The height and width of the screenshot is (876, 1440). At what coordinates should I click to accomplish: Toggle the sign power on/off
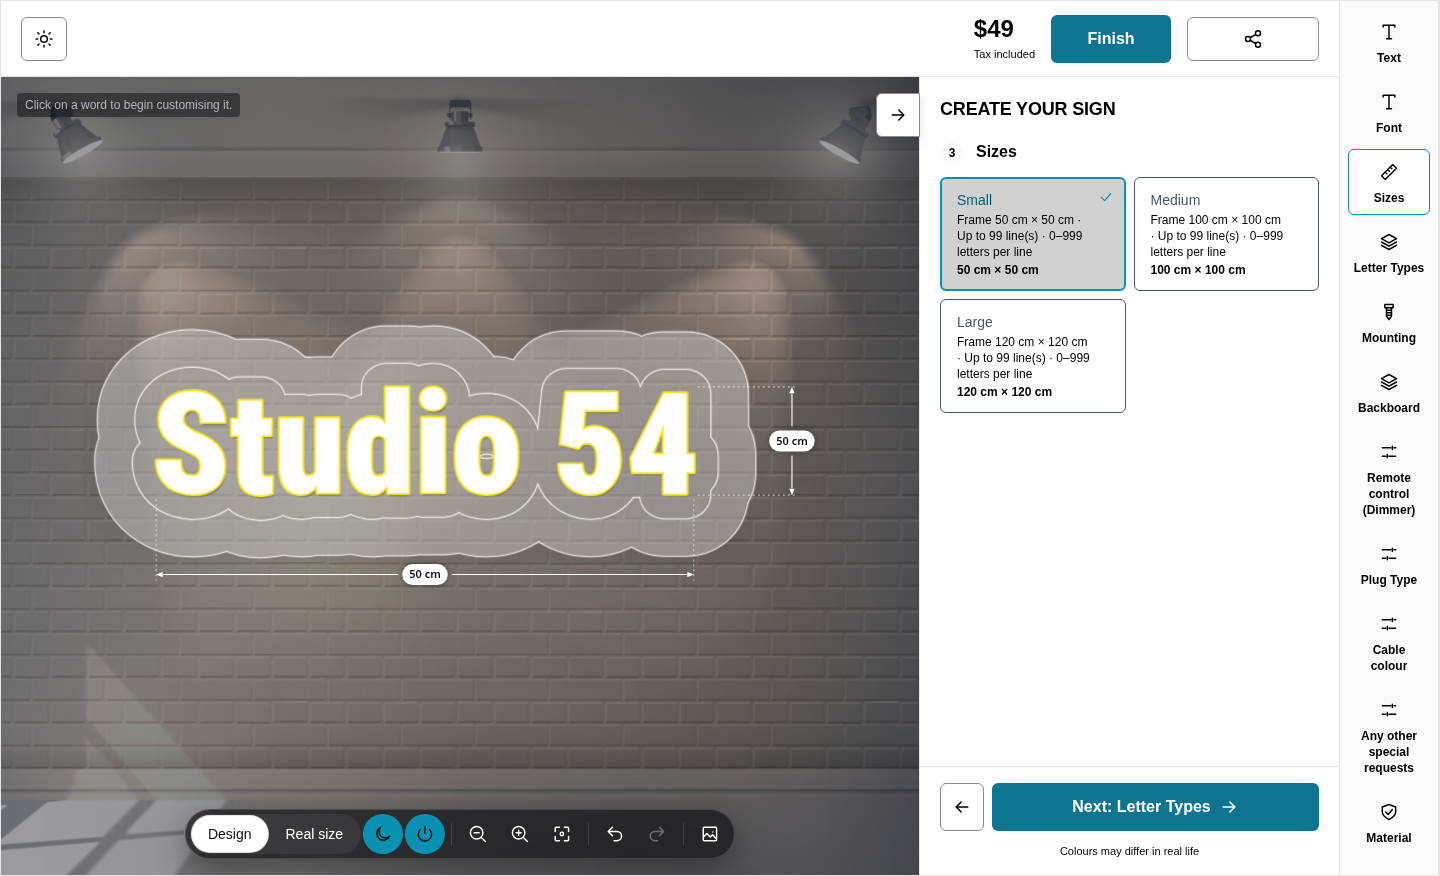425,834
